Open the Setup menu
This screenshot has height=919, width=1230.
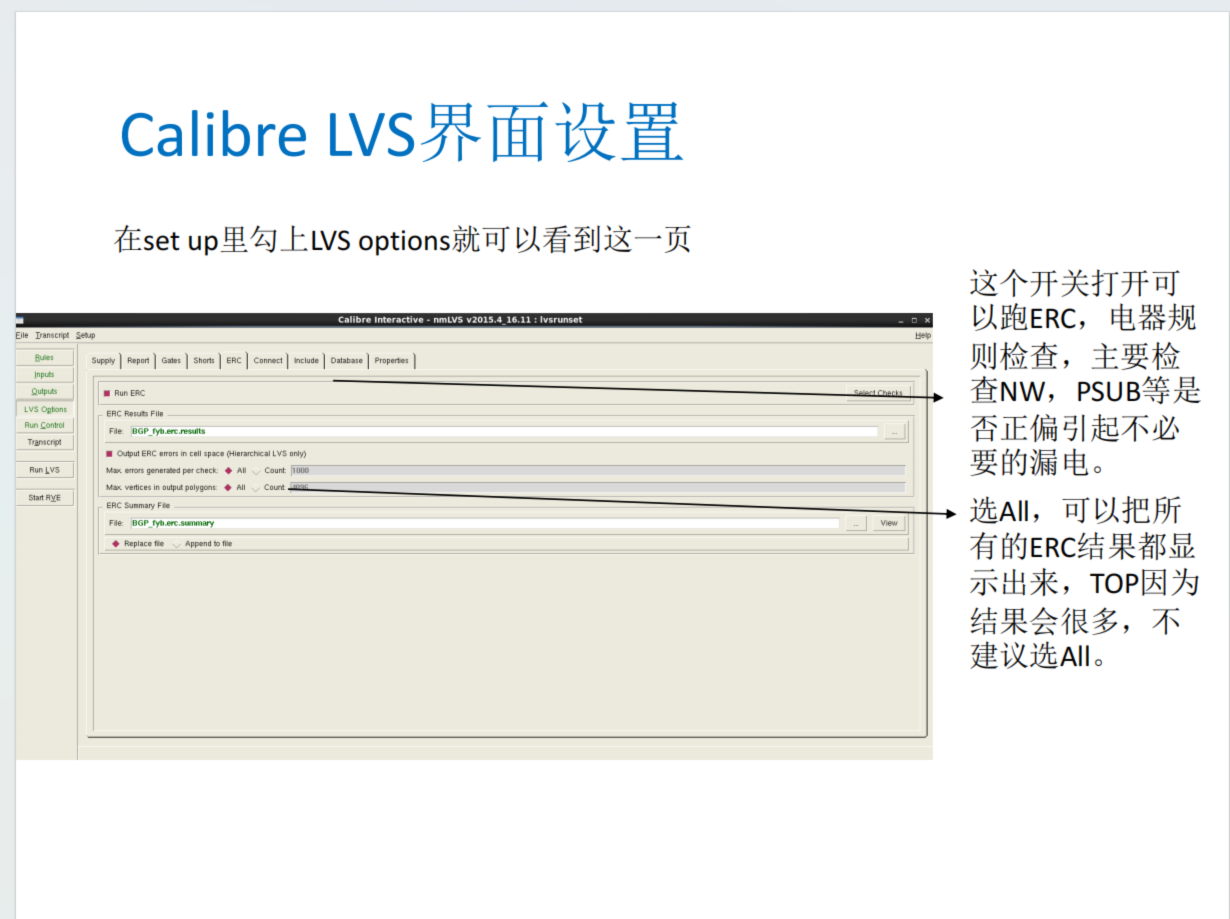point(86,335)
